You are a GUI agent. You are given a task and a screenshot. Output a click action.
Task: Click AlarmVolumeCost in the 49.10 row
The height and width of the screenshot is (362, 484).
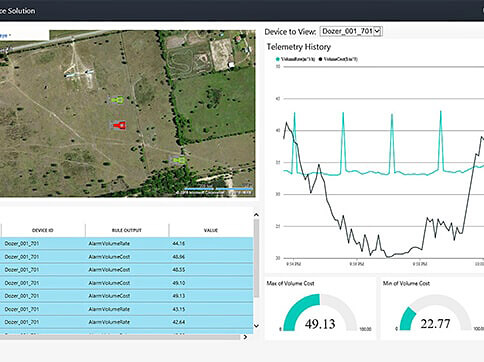pyautogui.click(x=109, y=283)
